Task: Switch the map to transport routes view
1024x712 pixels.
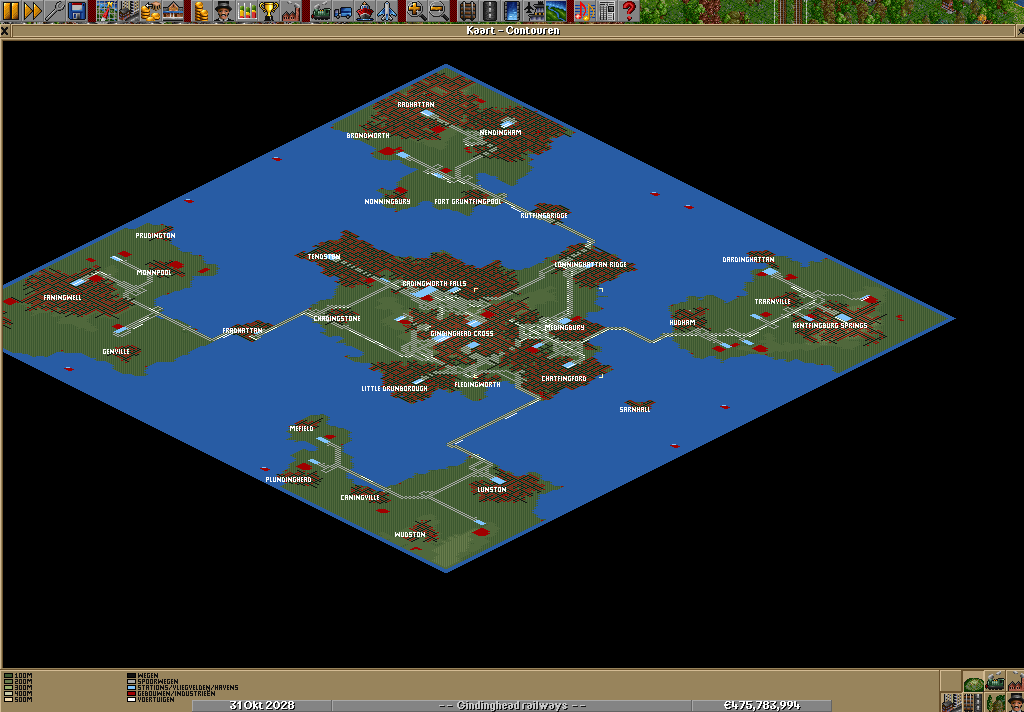Action: (973, 702)
